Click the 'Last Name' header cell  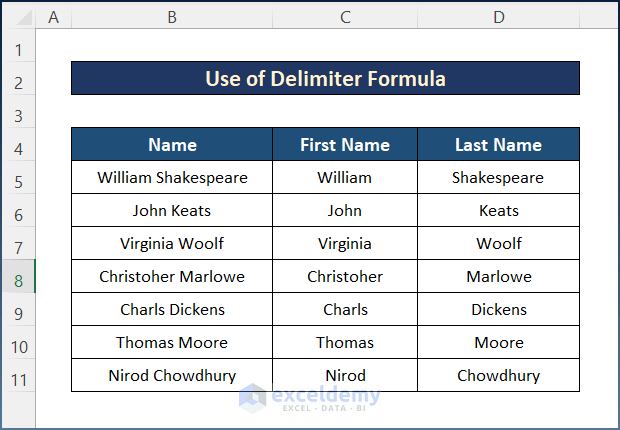pos(498,145)
